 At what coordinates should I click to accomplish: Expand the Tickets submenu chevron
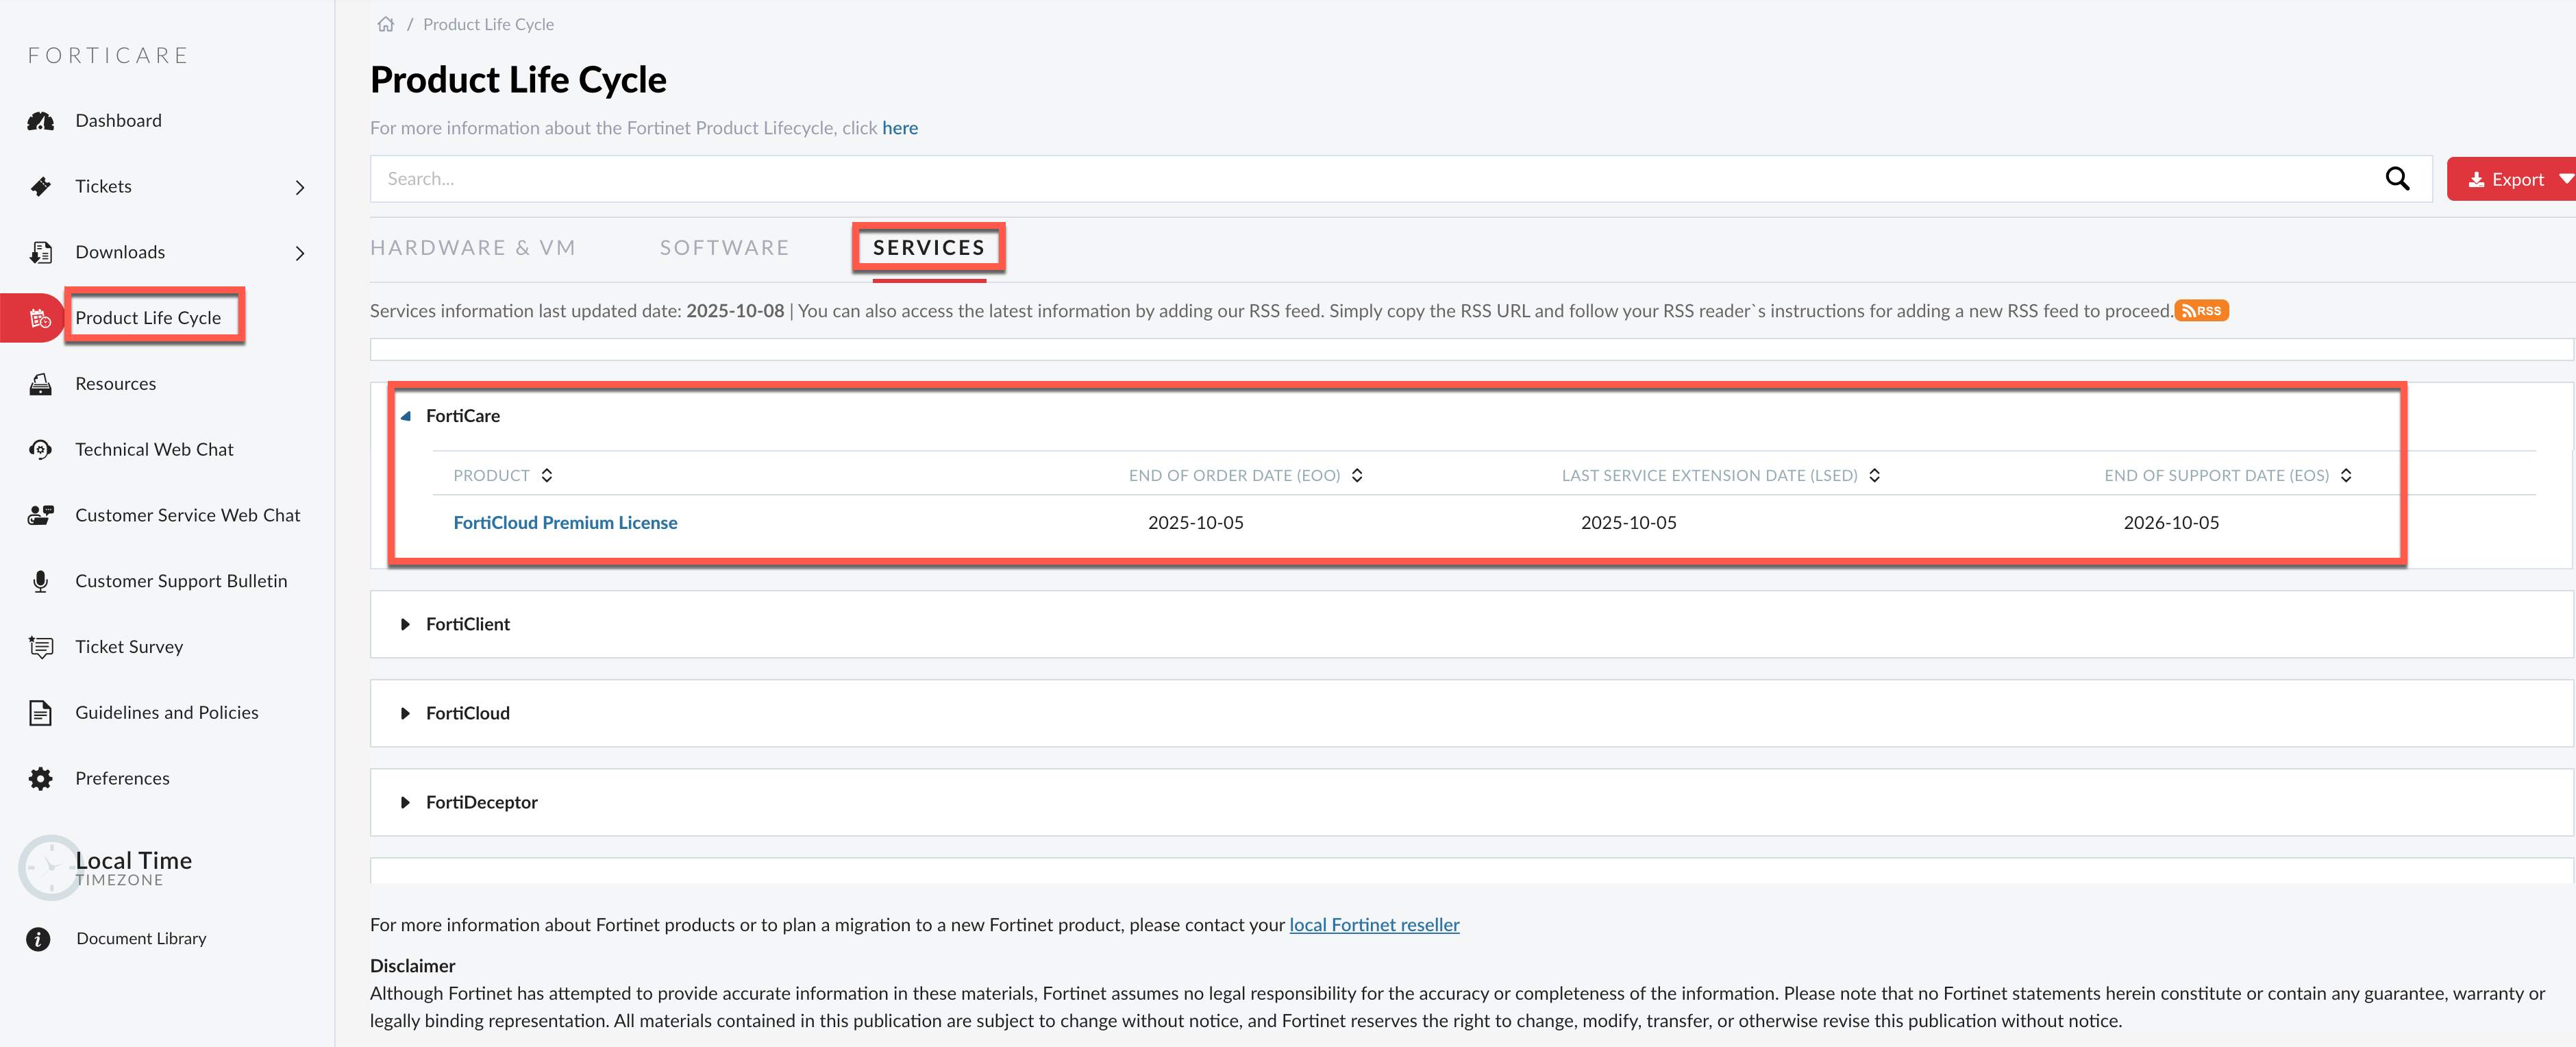pyautogui.click(x=299, y=187)
